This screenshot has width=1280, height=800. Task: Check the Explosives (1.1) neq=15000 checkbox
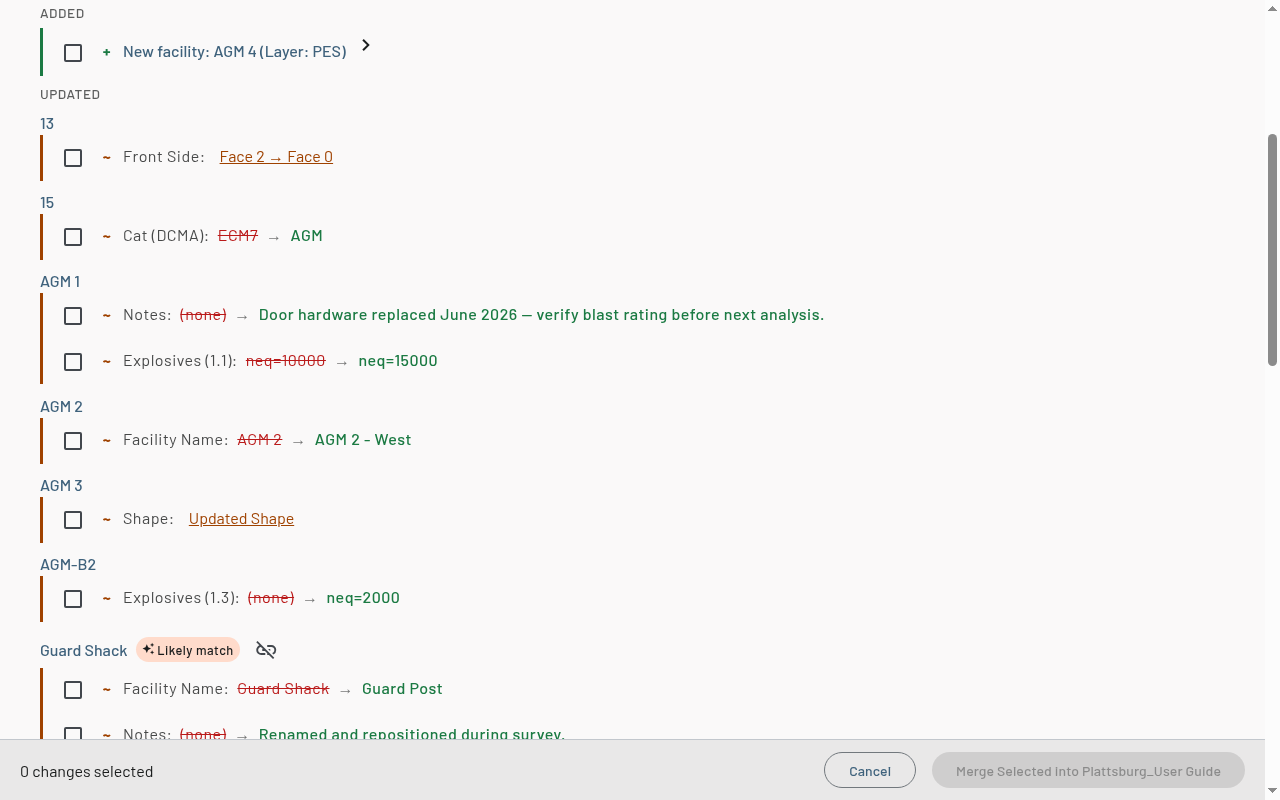73,362
